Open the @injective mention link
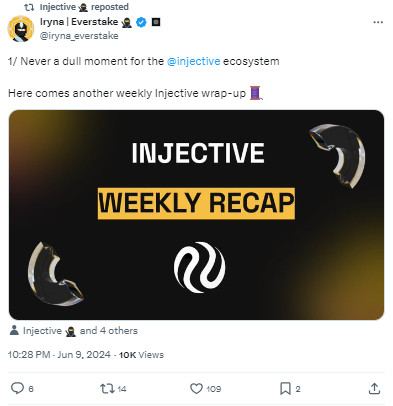 (193, 61)
